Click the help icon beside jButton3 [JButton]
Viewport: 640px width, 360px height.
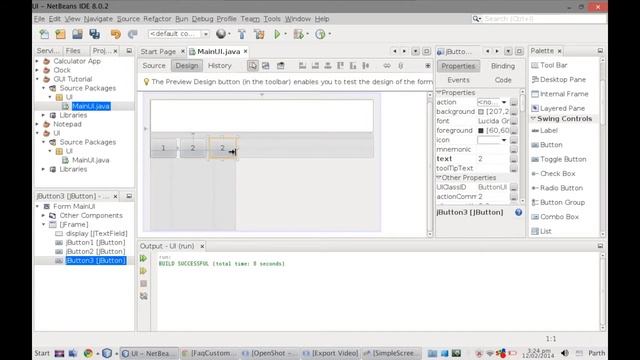click(x=518, y=212)
